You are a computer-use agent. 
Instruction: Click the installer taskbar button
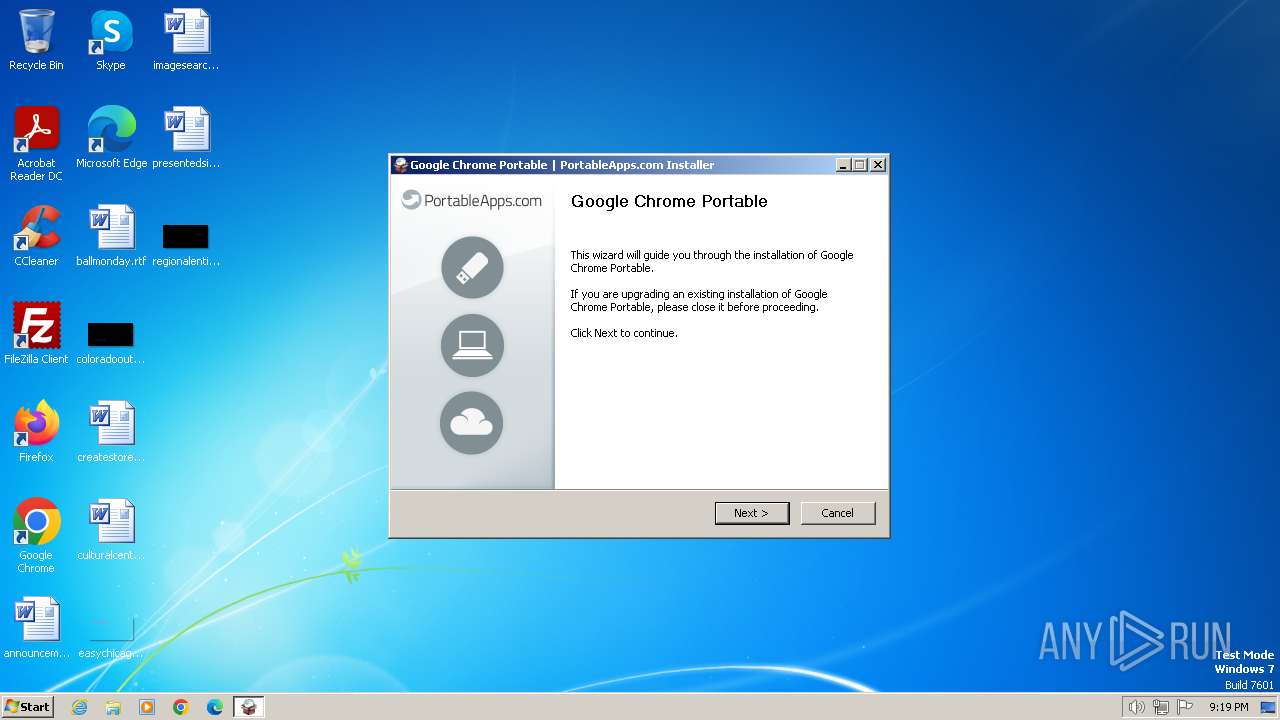point(249,707)
